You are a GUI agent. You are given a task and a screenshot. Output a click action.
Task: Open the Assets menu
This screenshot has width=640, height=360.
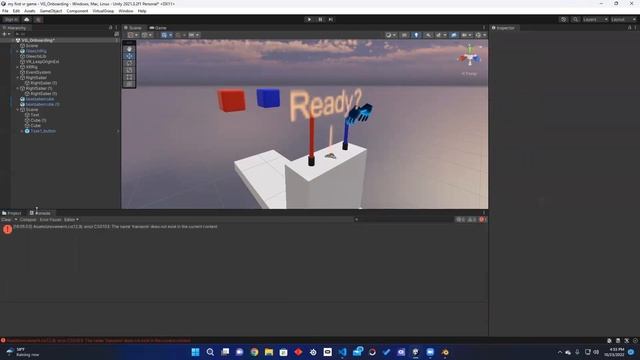click(x=29, y=11)
